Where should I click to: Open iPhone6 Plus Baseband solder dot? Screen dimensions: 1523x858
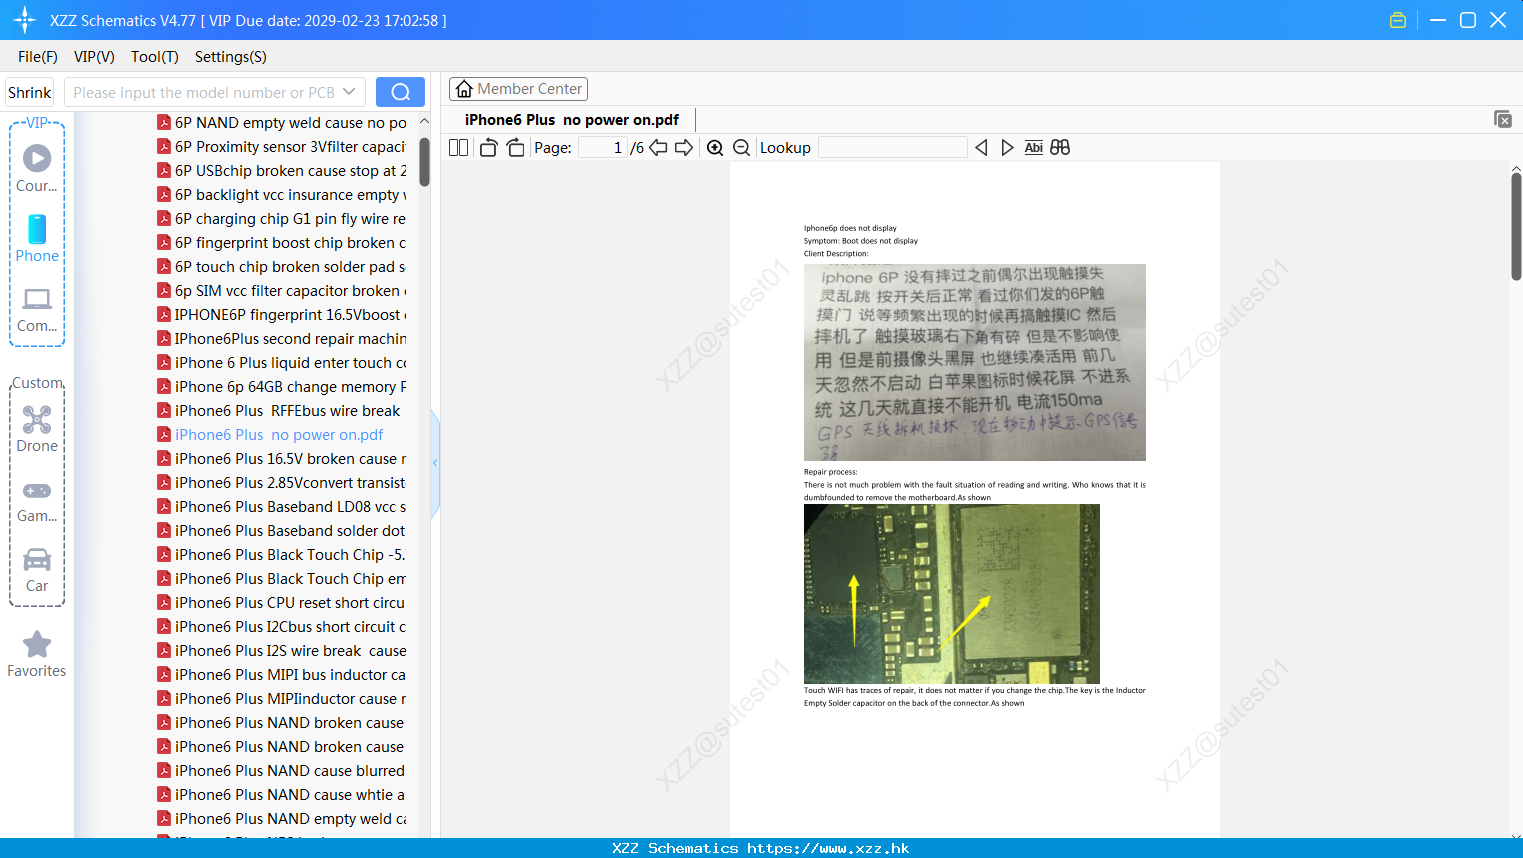282,531
